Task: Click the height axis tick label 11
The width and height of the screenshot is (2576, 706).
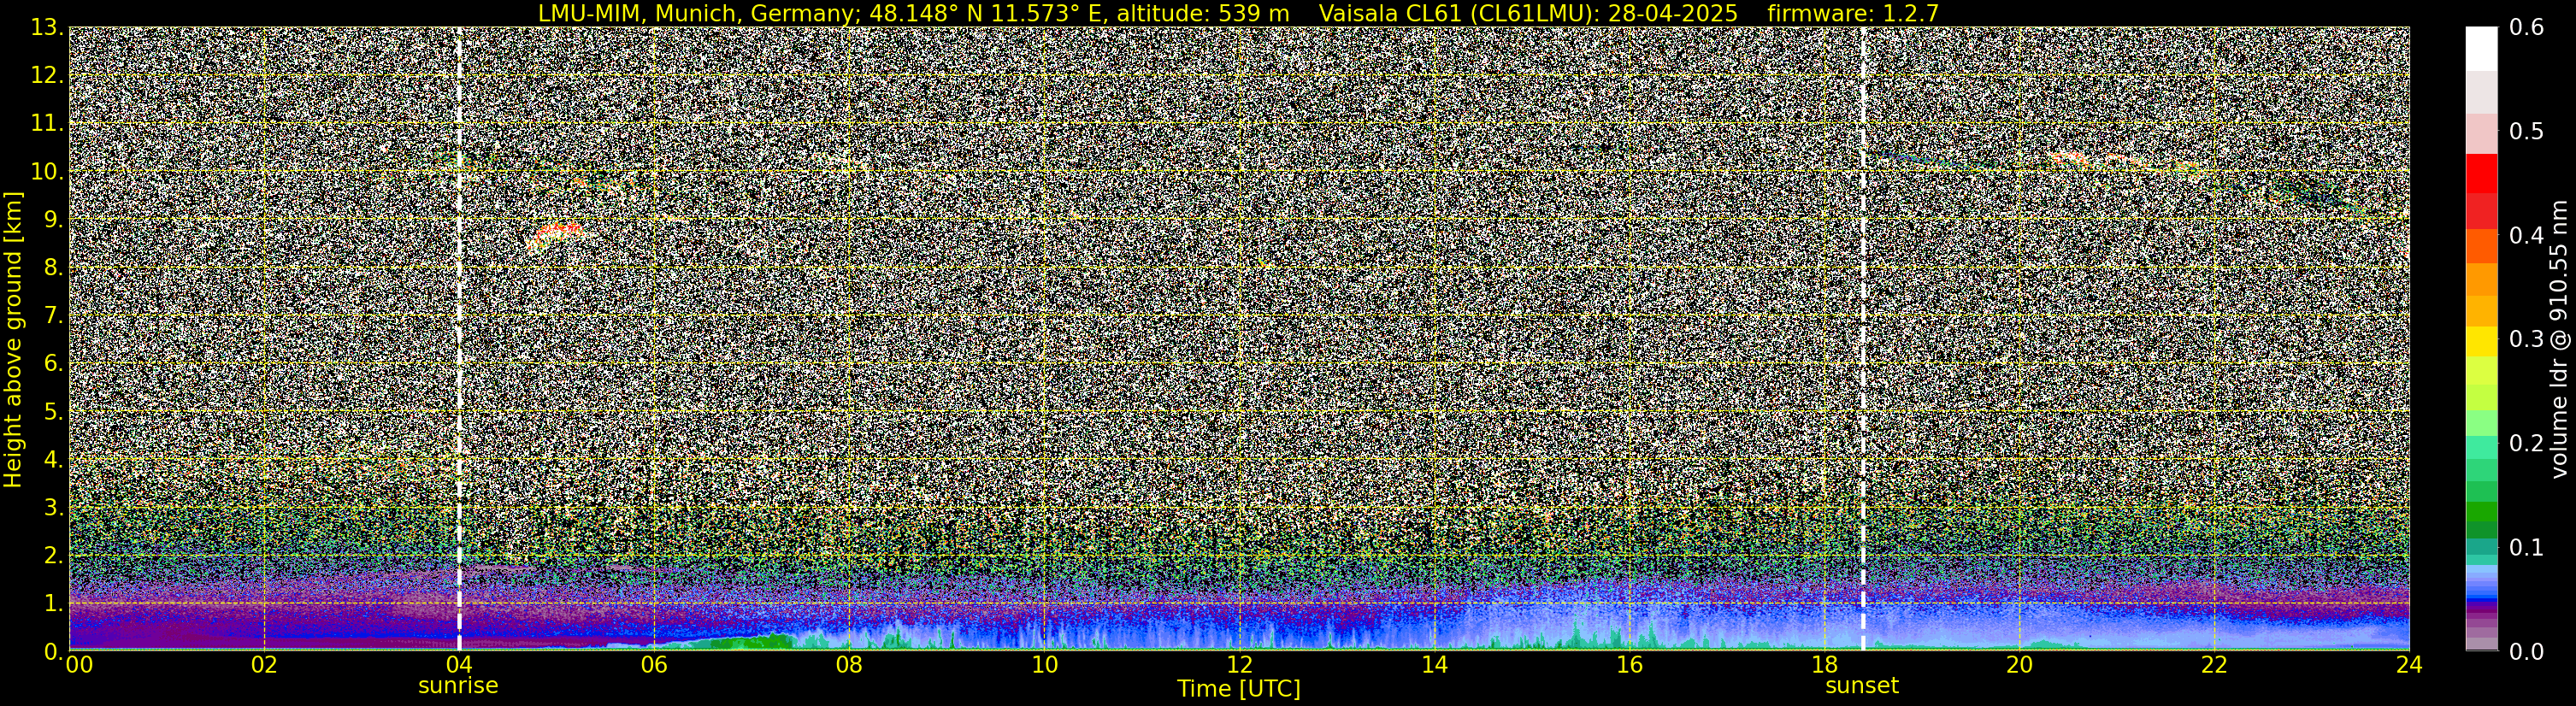Action: coord(46,124)
